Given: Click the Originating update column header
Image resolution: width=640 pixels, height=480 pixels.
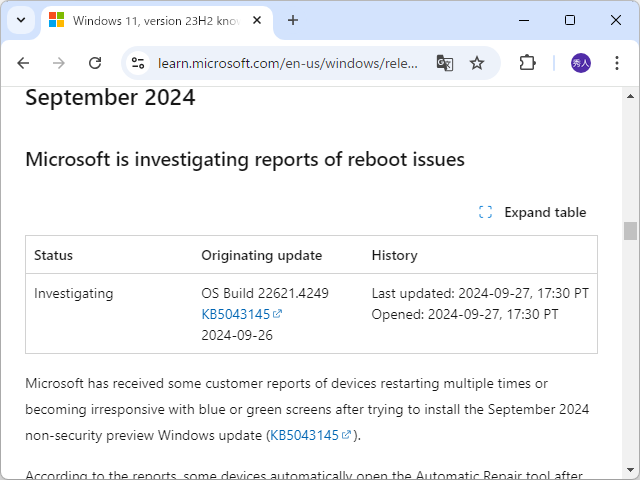Looking at the screenshot, I should click(x=262, y=255).
